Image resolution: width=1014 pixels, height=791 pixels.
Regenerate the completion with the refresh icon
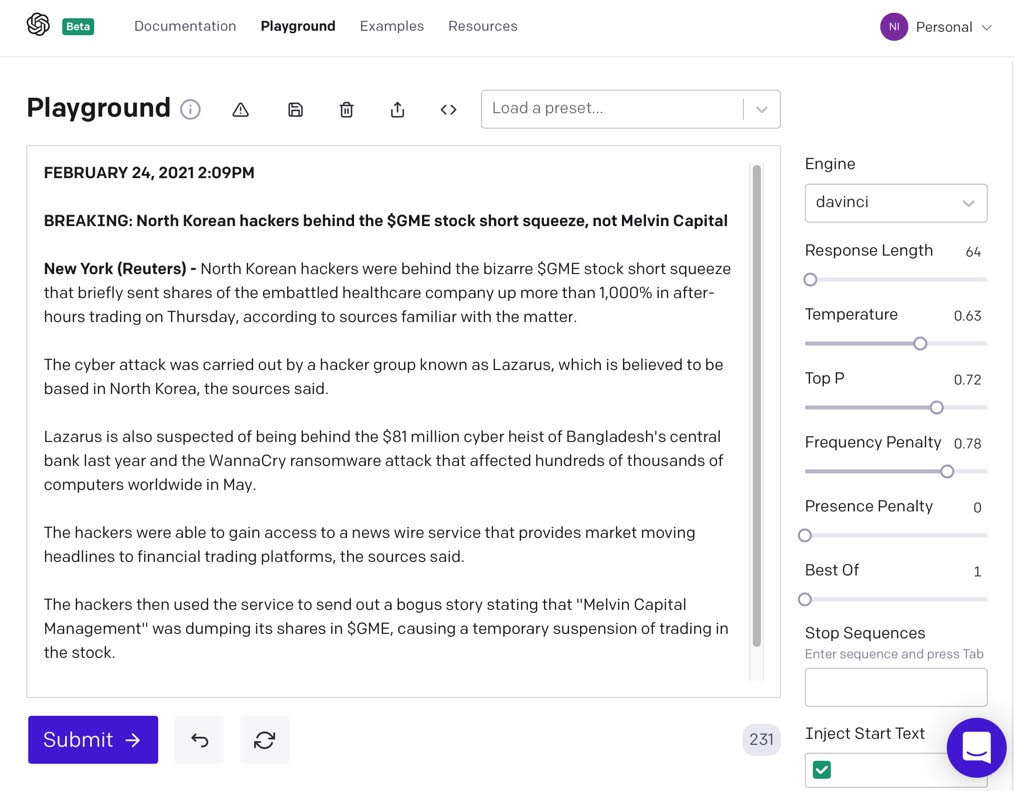click(264, 739)
